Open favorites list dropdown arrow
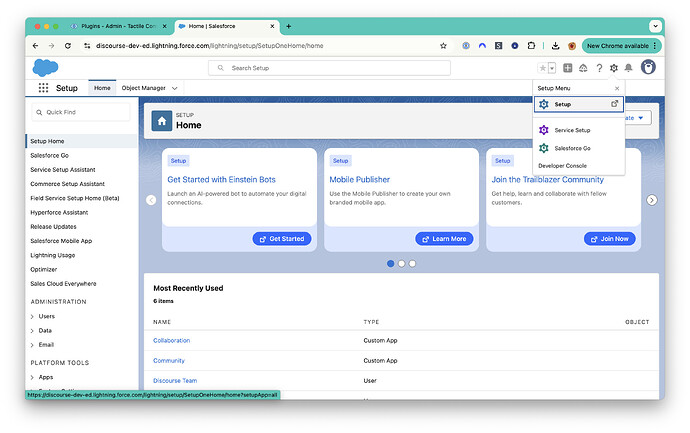The image size is (690, 433). point(552,68)
